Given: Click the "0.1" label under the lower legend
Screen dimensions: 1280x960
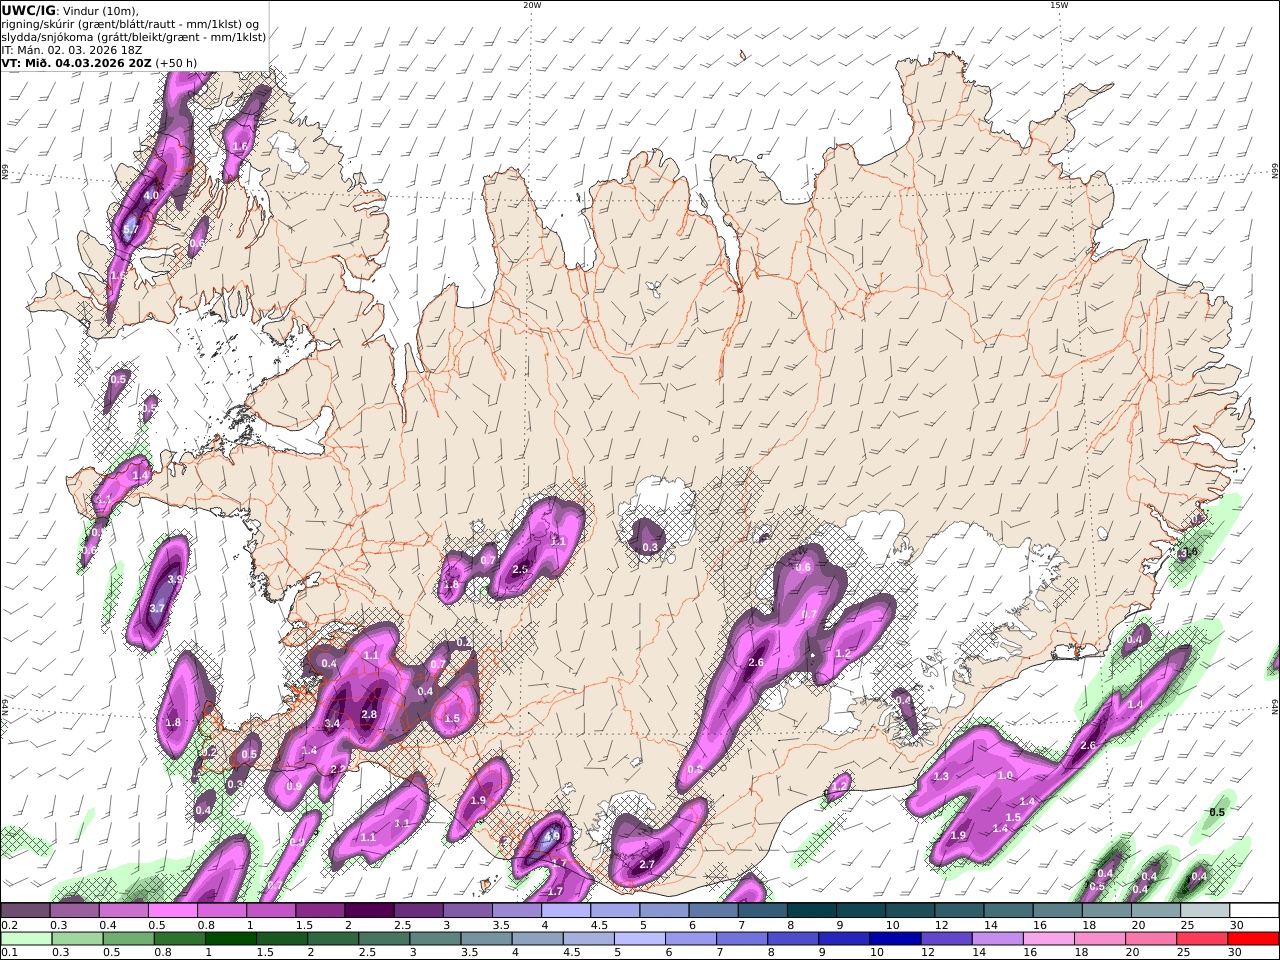Looking at the screenshot, I should tap(9, 953).
